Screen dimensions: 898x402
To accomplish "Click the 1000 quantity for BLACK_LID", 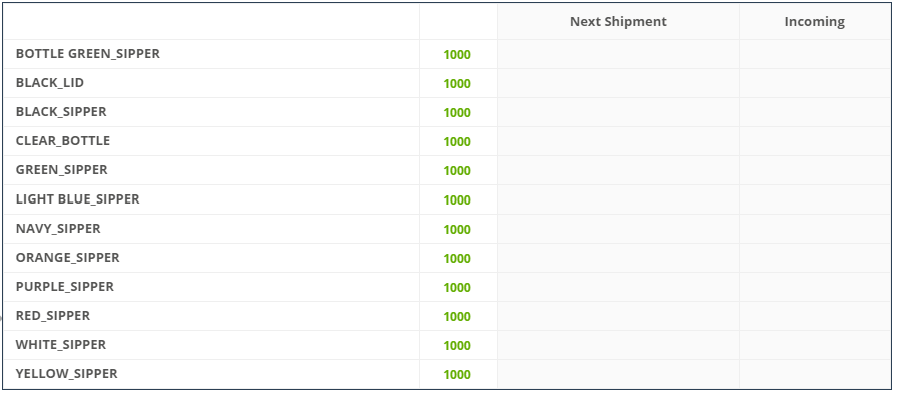I will (457, 84).
